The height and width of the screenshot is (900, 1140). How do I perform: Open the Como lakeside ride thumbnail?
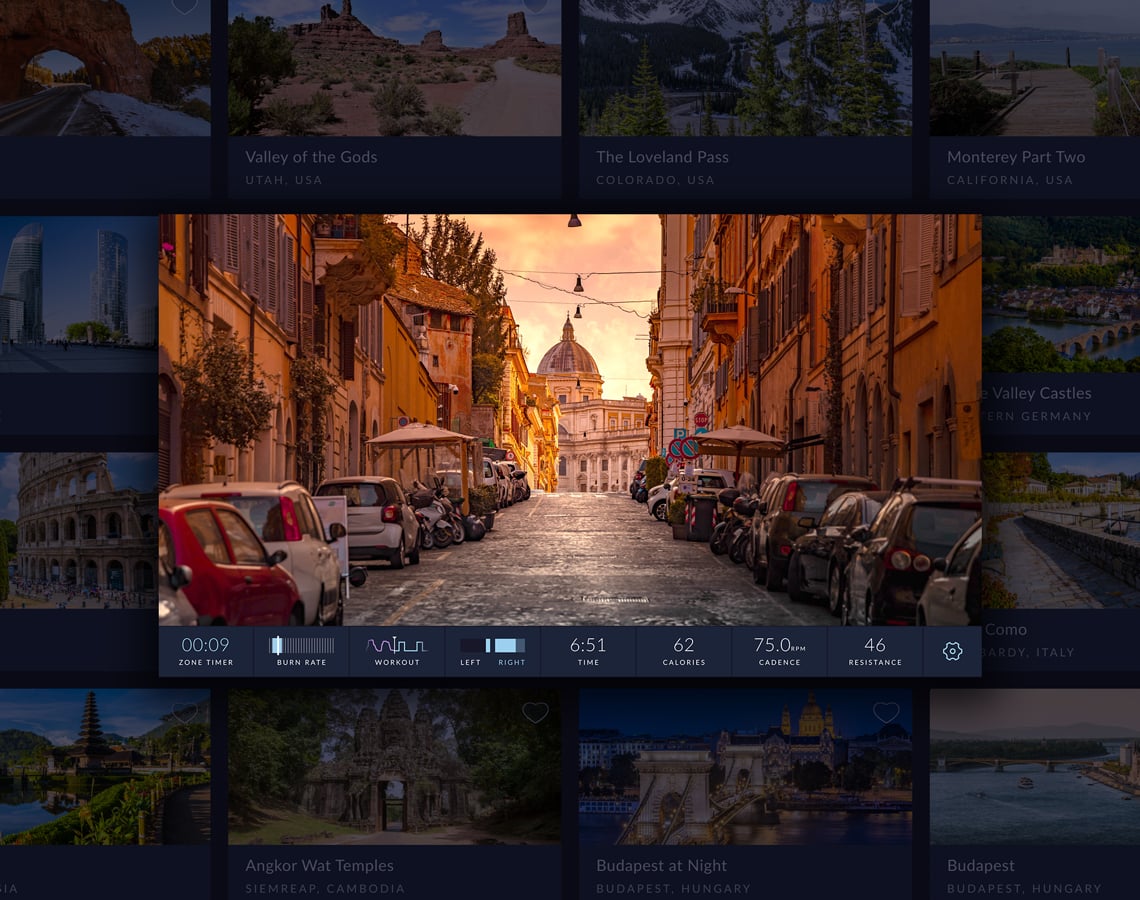click(1061, 531)
